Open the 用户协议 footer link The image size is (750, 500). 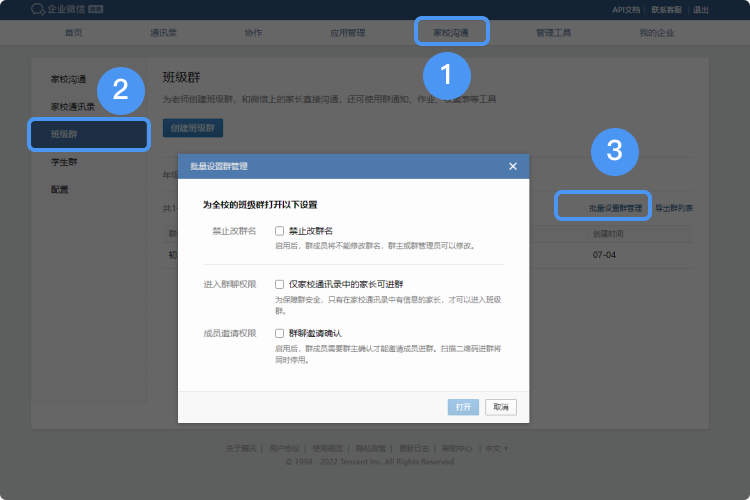pos(284,448)
